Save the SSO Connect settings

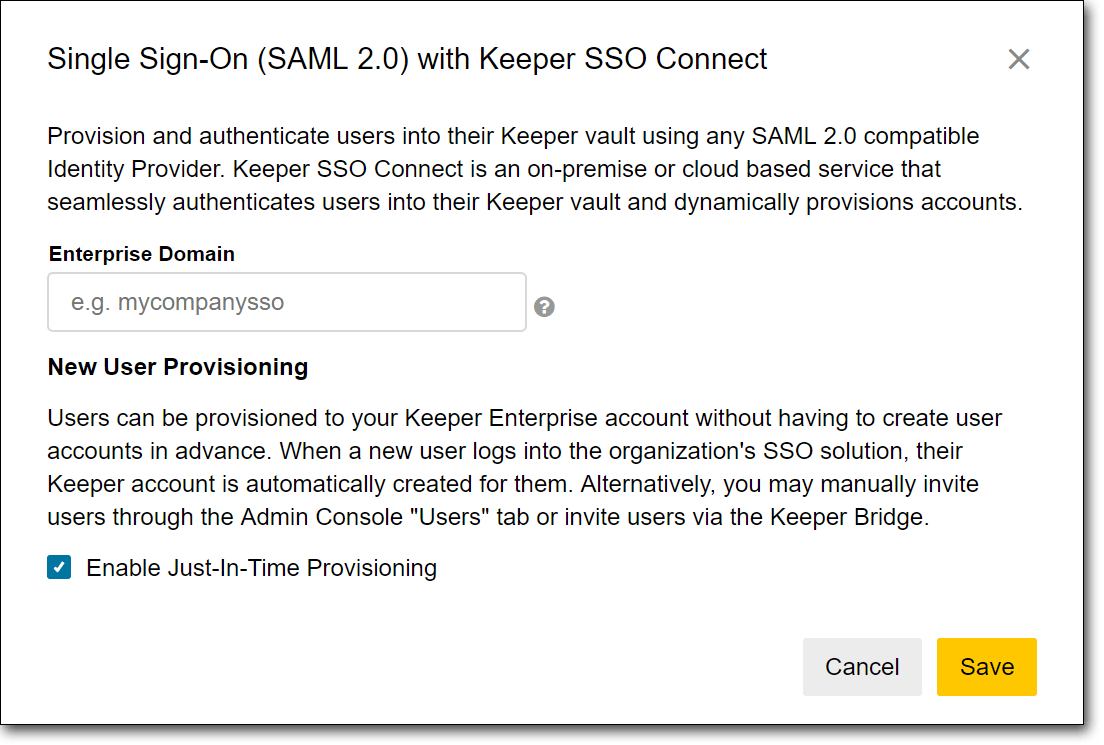click(986, 666)
